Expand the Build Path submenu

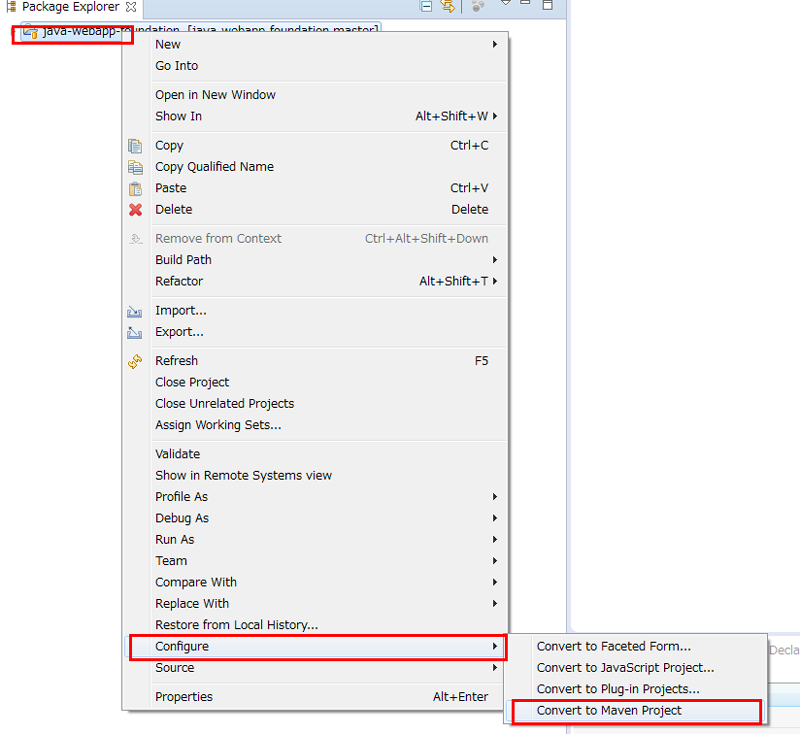[x=183, y=260]
